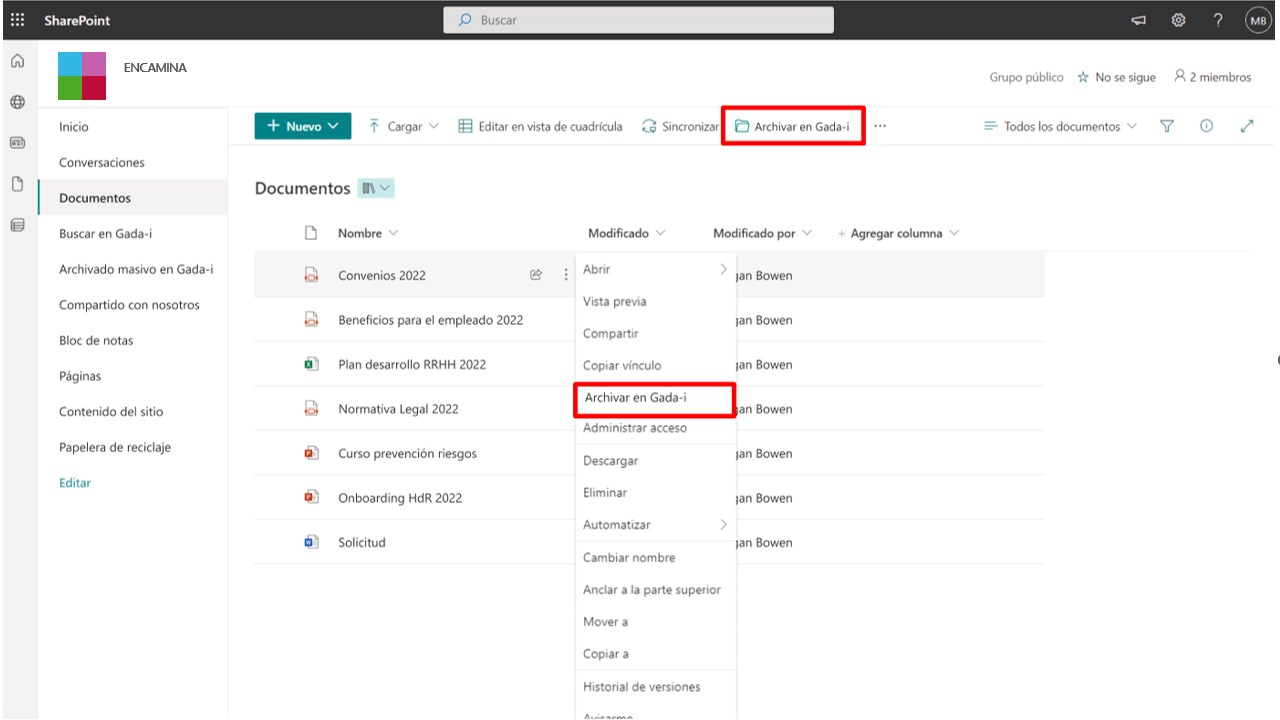Click the PowerPoint icon of Curso prevención riesgos
The width and height of the screenshot is (1280, 720).
click(x=311, y=453)
